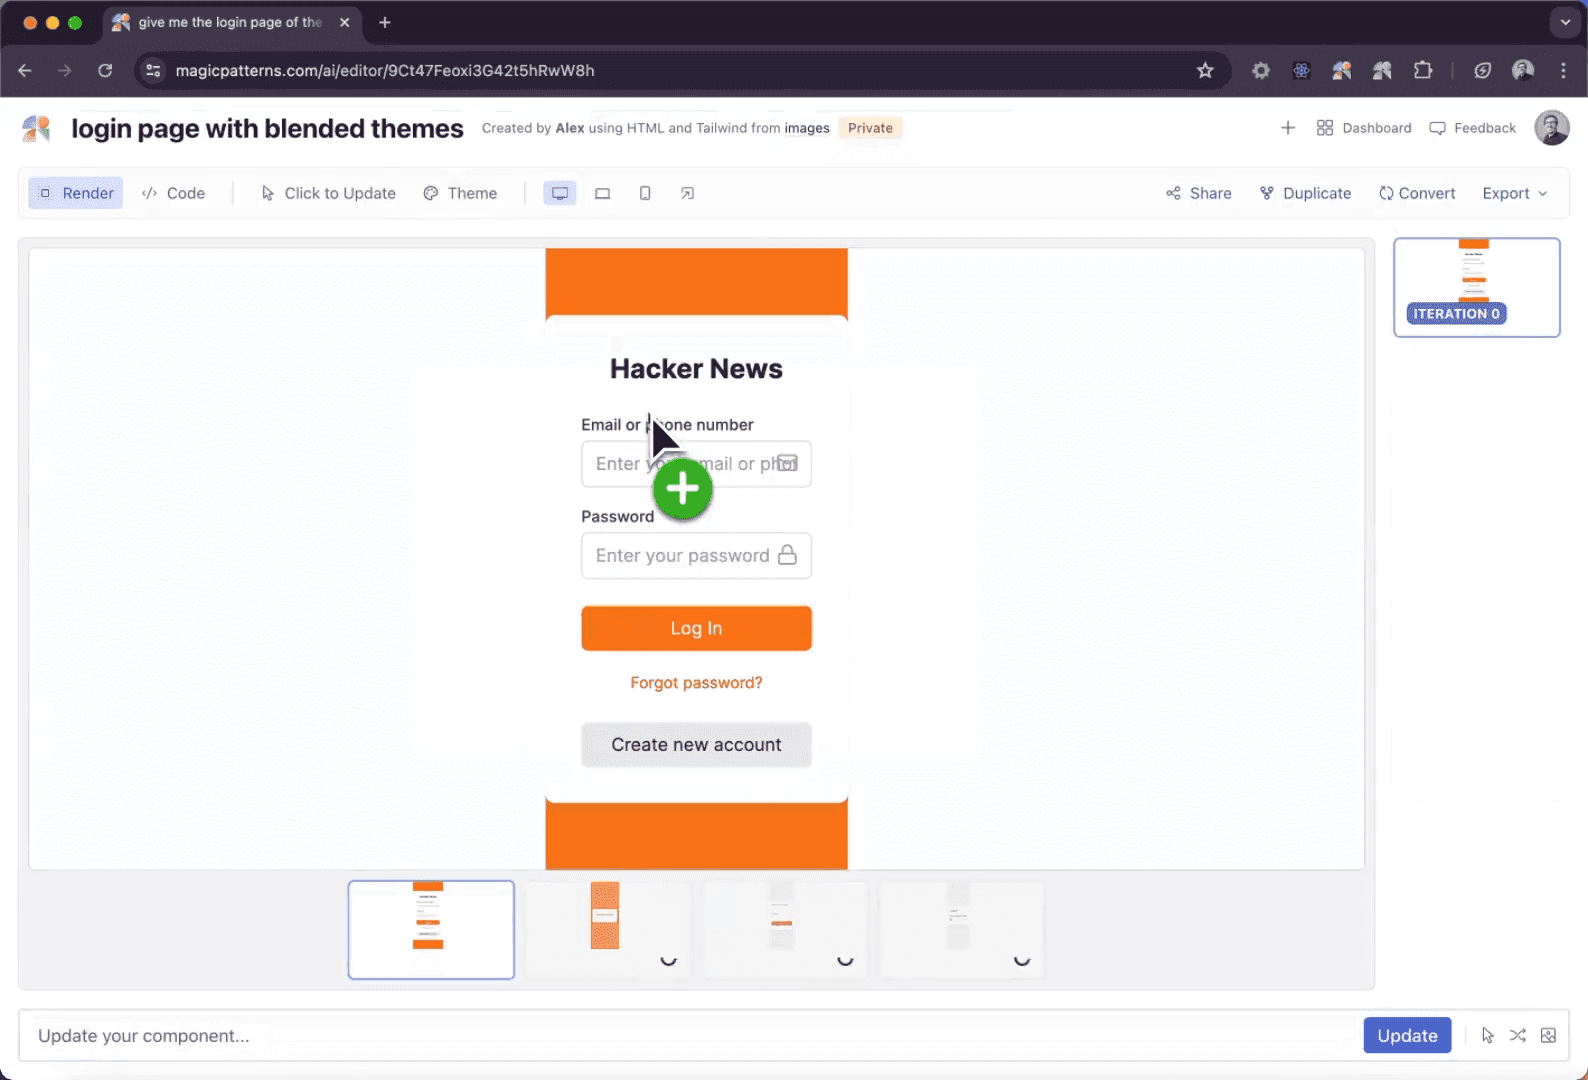Activate Click to Update mode
Image resolution: width=1588 pixels, height=1080 pixels.
click(x=328, y=193)
